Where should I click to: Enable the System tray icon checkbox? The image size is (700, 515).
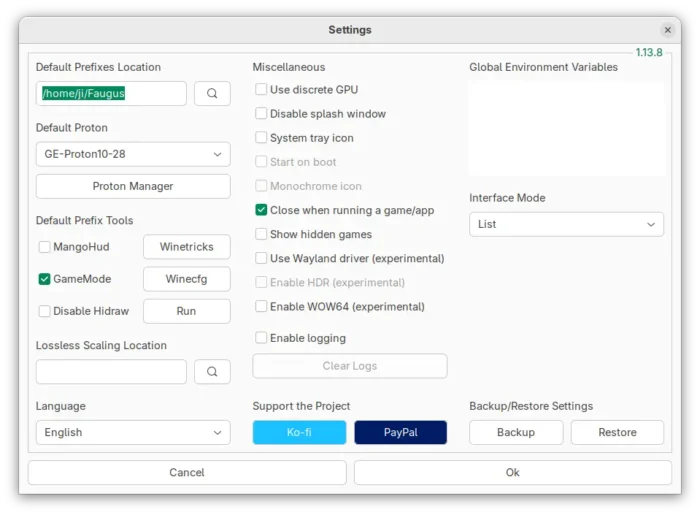(x=261, y=138)
